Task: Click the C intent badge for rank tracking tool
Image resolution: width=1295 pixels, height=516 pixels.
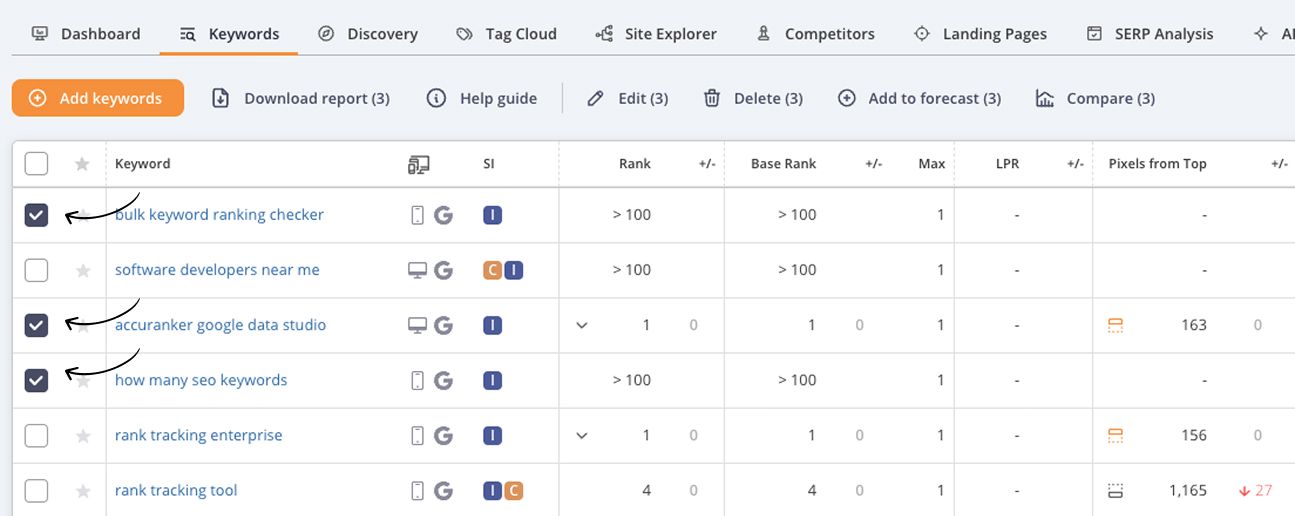Action: [513, 490]
